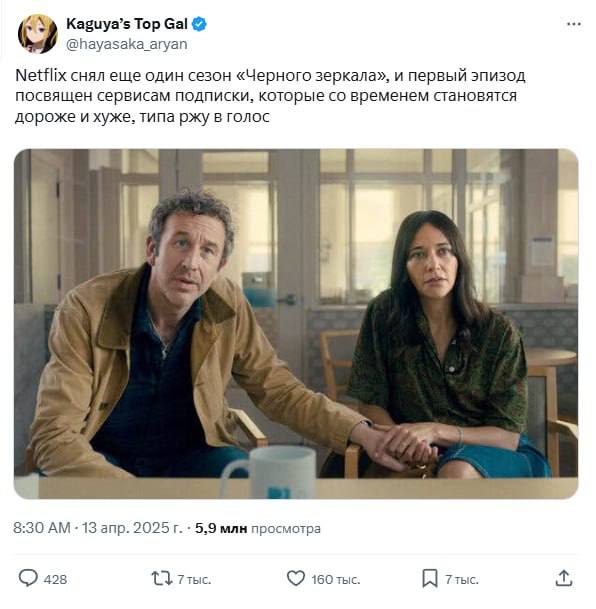Click the repost arrows icon
This screenshot has height=609, width=596.
click(162, 578)
